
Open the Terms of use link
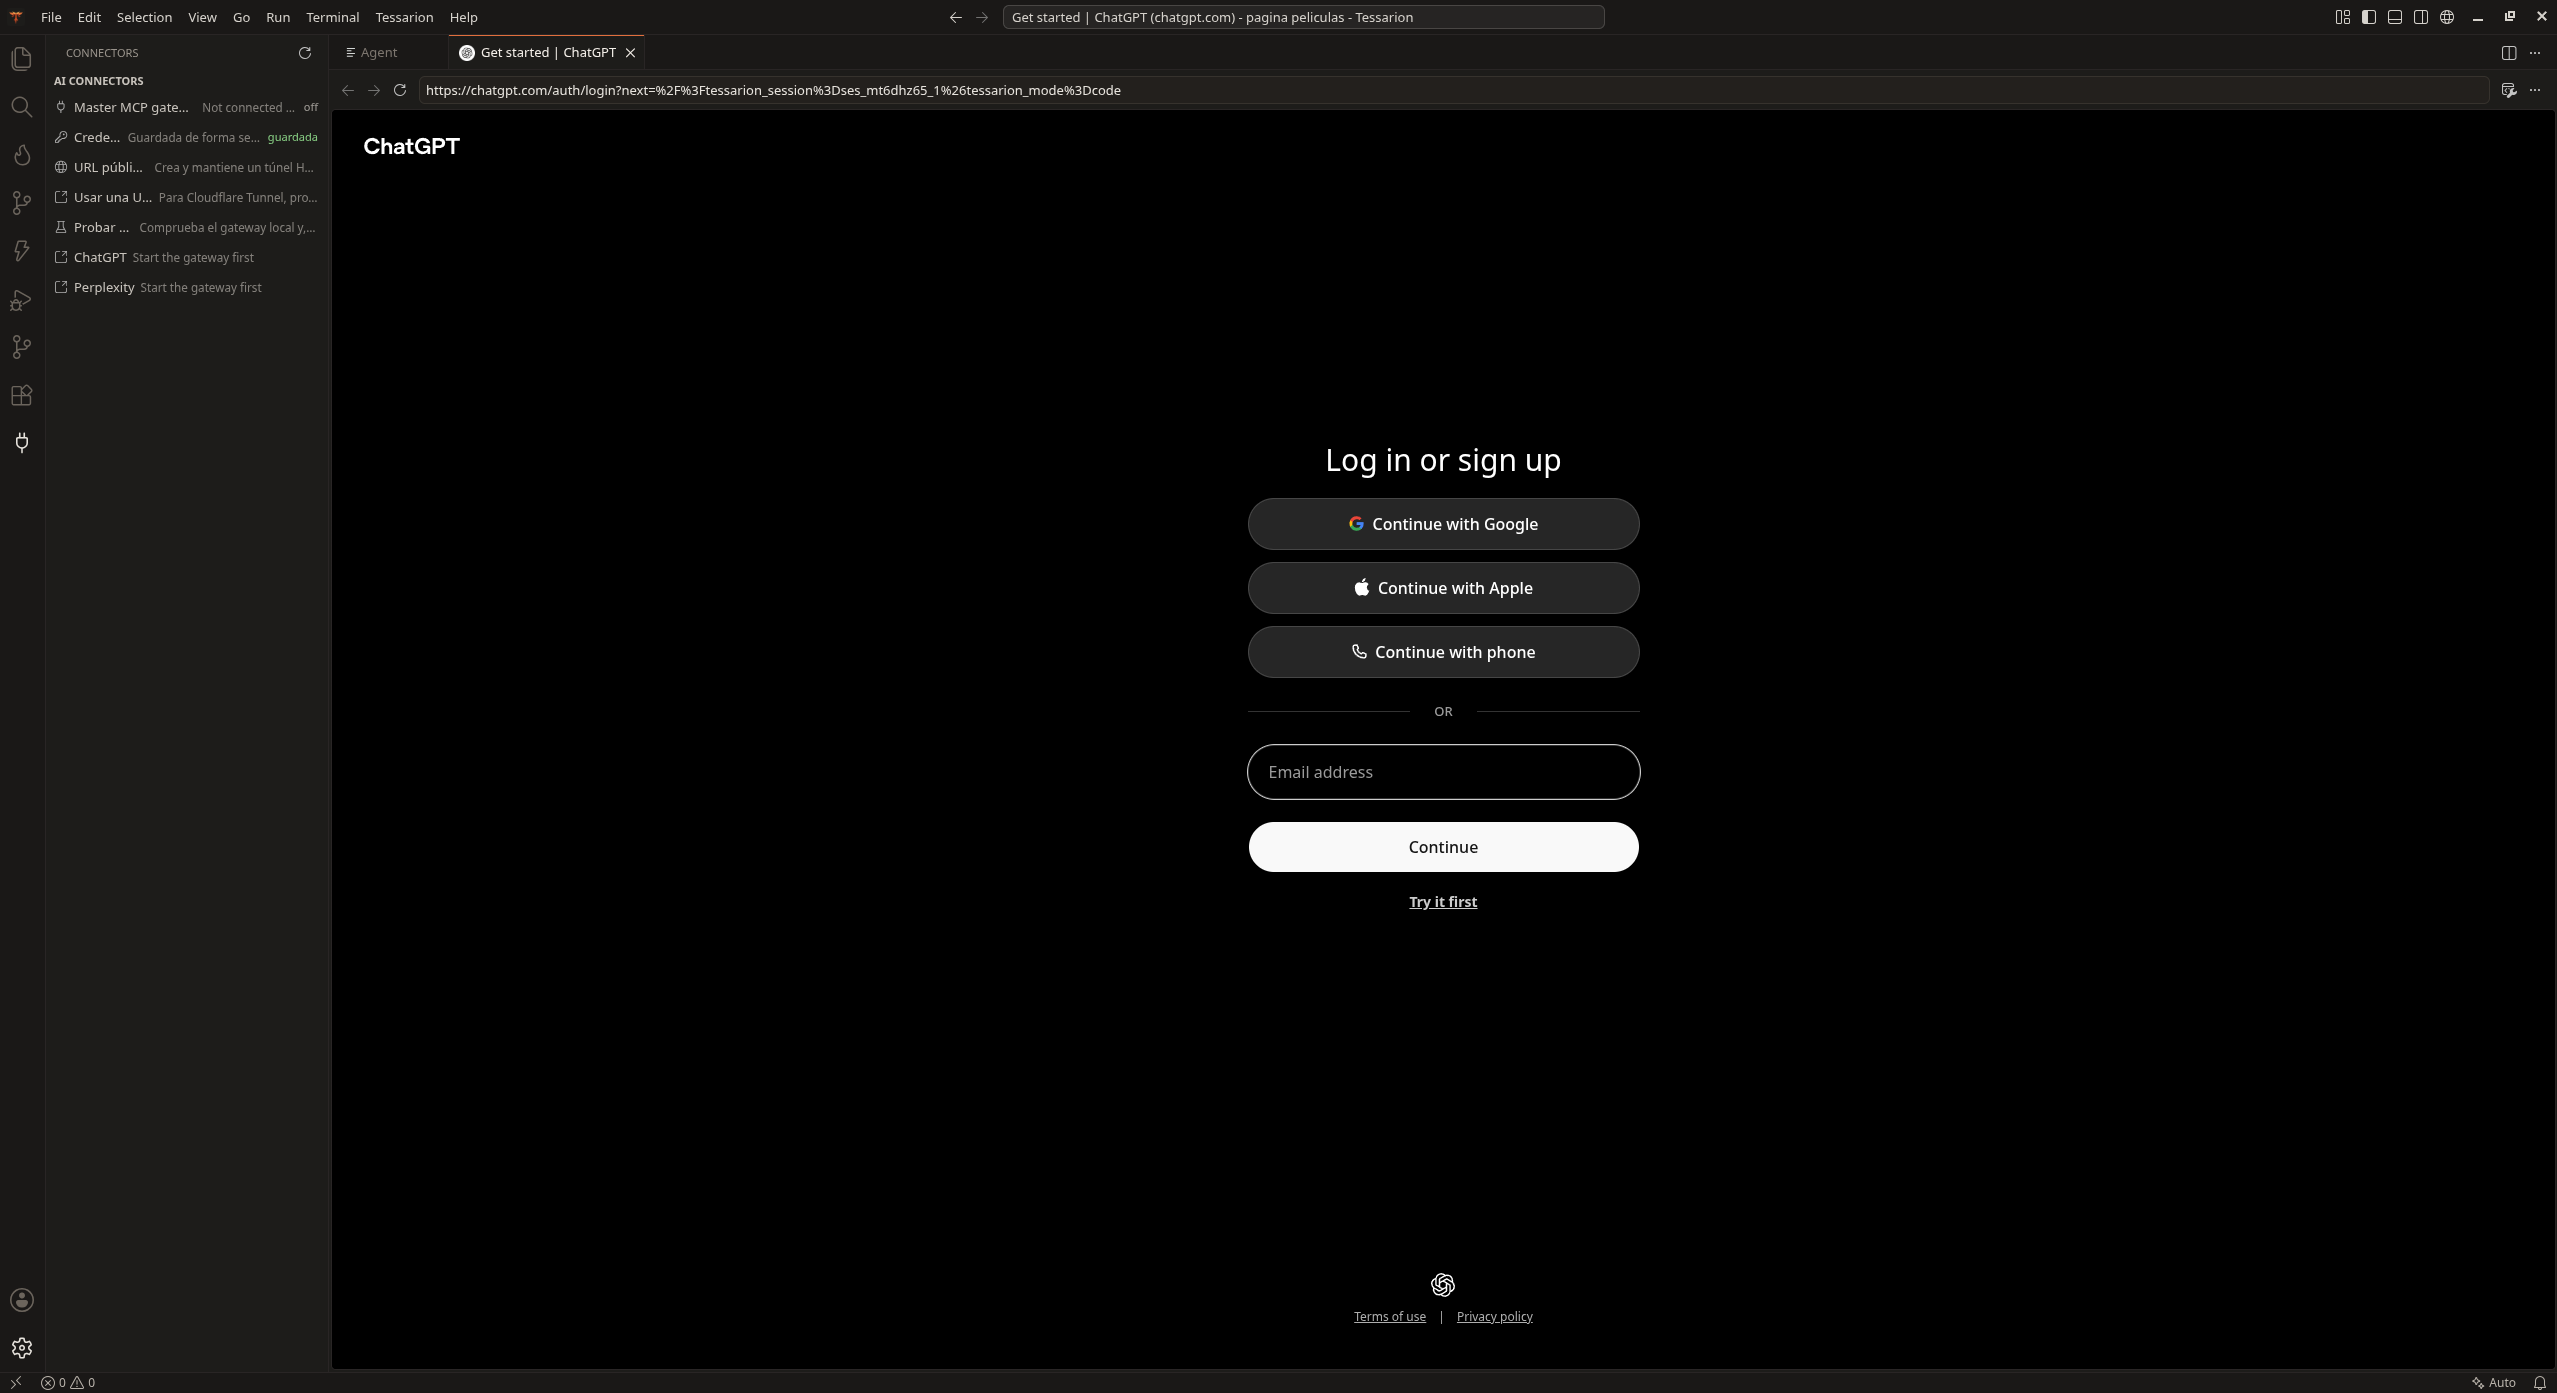click(x=1390, y=1317)
